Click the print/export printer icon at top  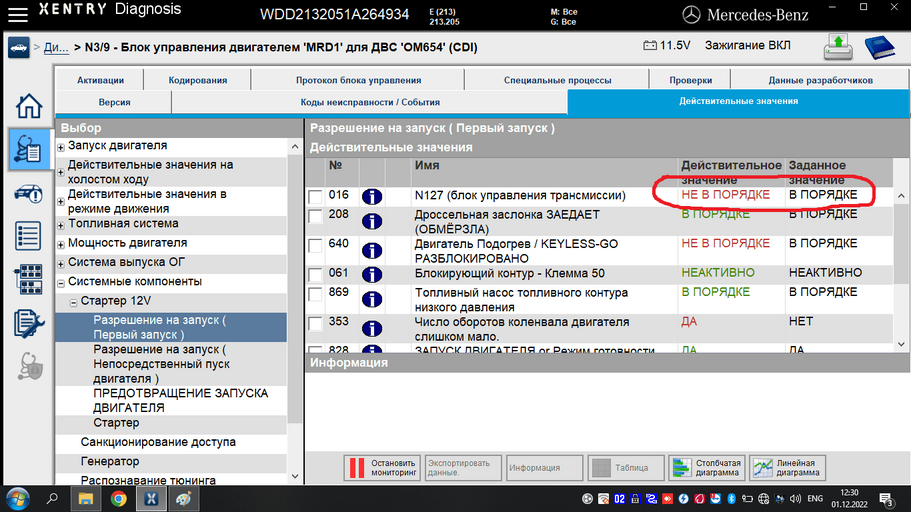pyautogui.click(x=838, y=47)
